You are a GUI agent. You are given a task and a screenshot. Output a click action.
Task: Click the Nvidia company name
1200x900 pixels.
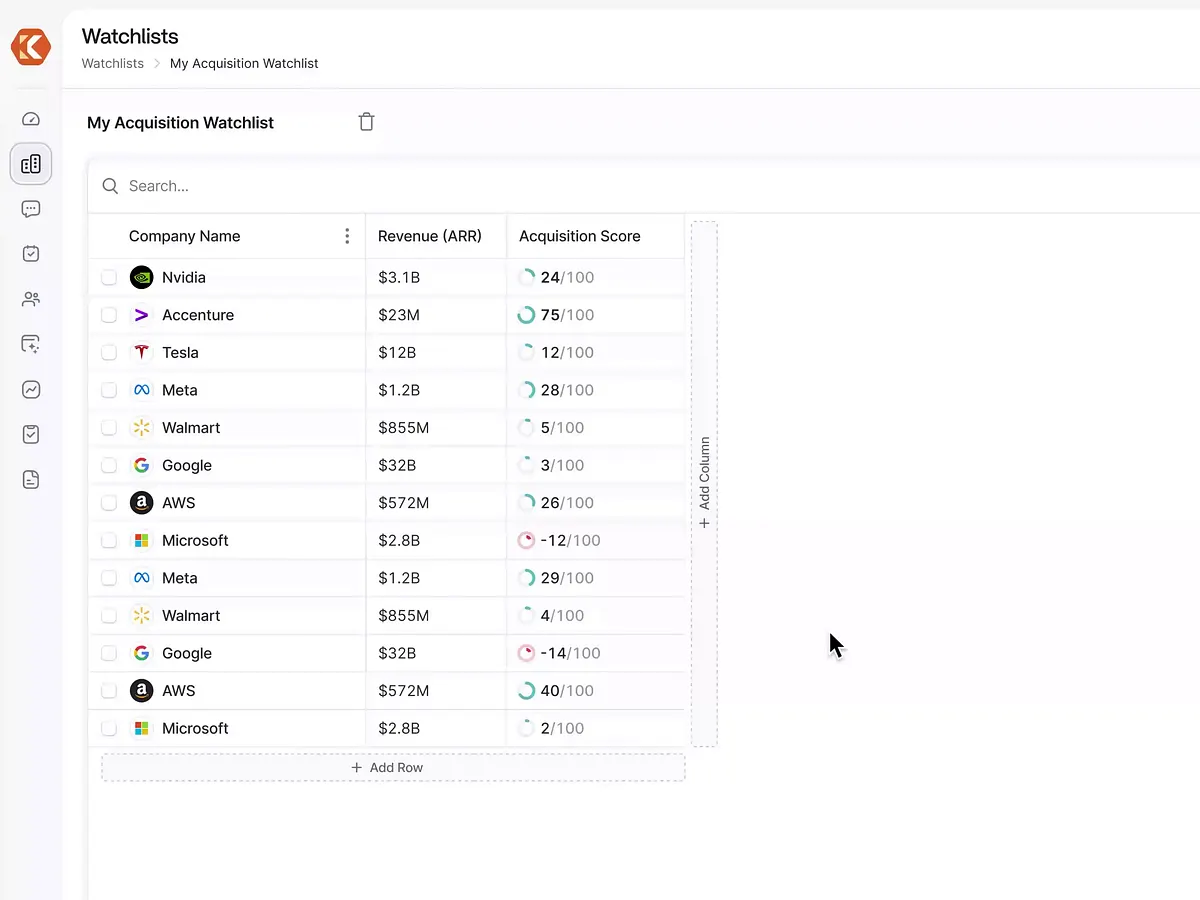[184, 277]
